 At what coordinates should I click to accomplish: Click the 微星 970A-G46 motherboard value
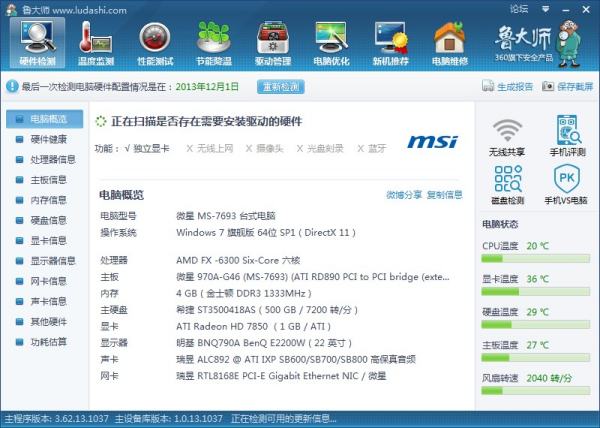(313, 277)
